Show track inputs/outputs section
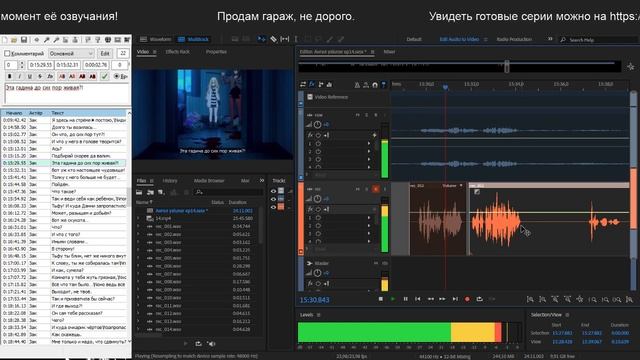 click(303, 84)
